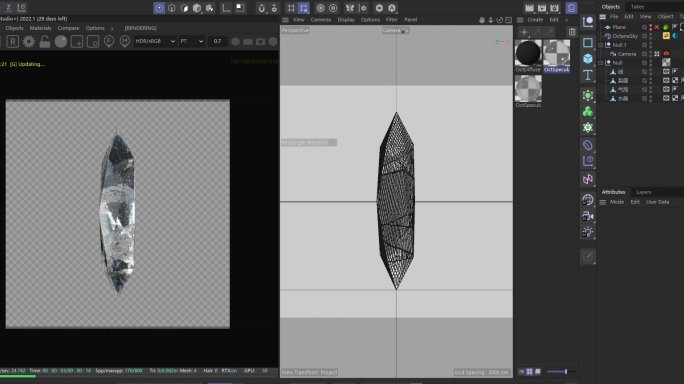Click the pick focus F pin icon
This screenshot has width=684, height=384.
109,41
